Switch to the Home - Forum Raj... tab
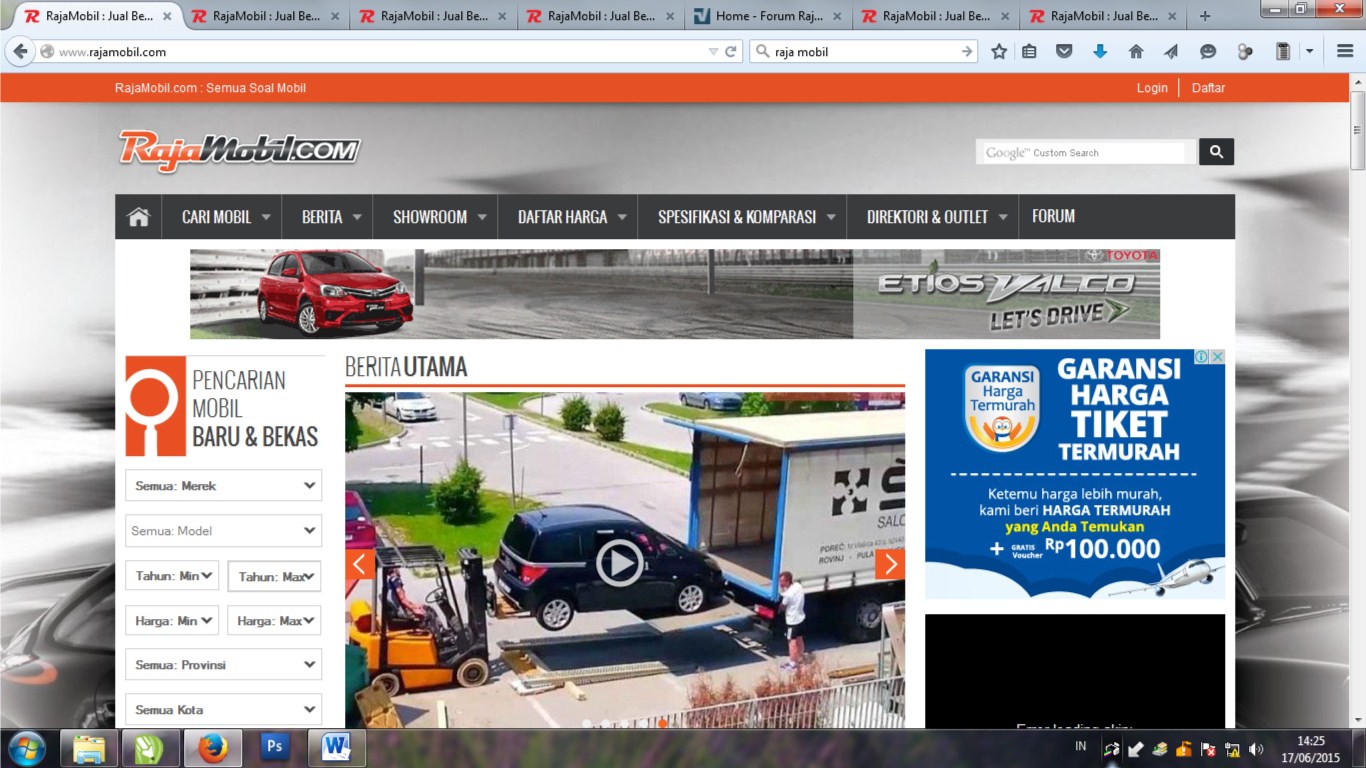 coord(768,16)
